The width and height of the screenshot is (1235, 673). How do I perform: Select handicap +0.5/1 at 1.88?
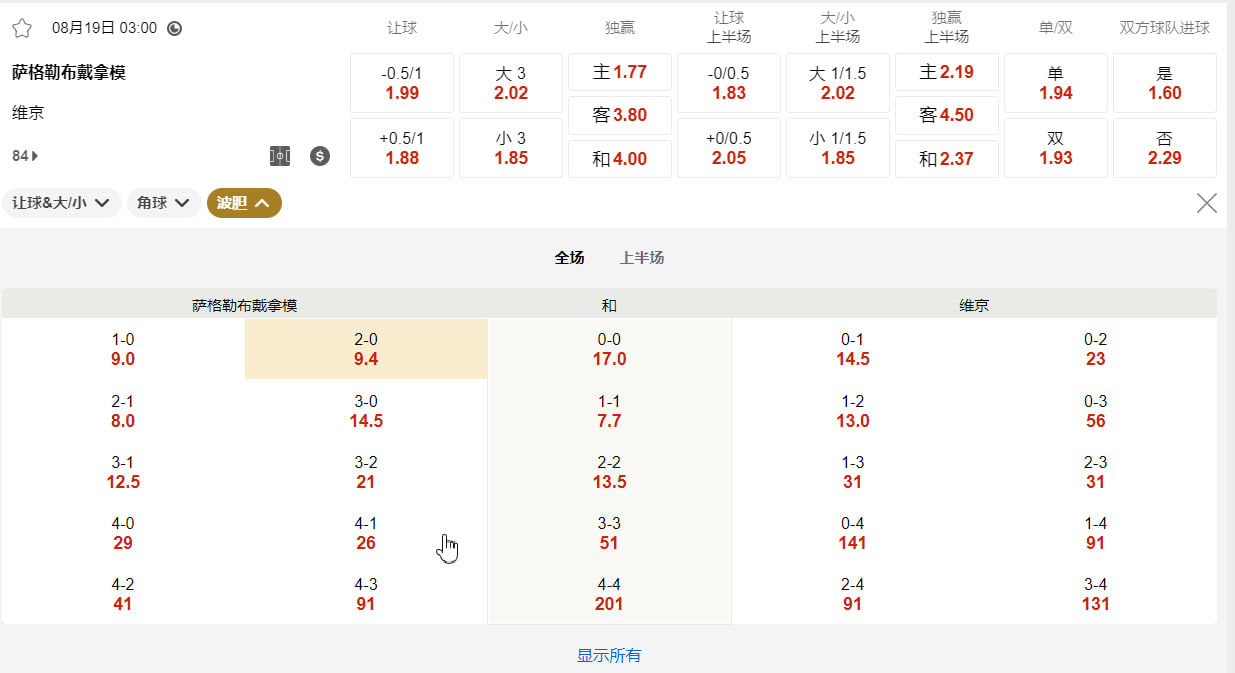402,148
